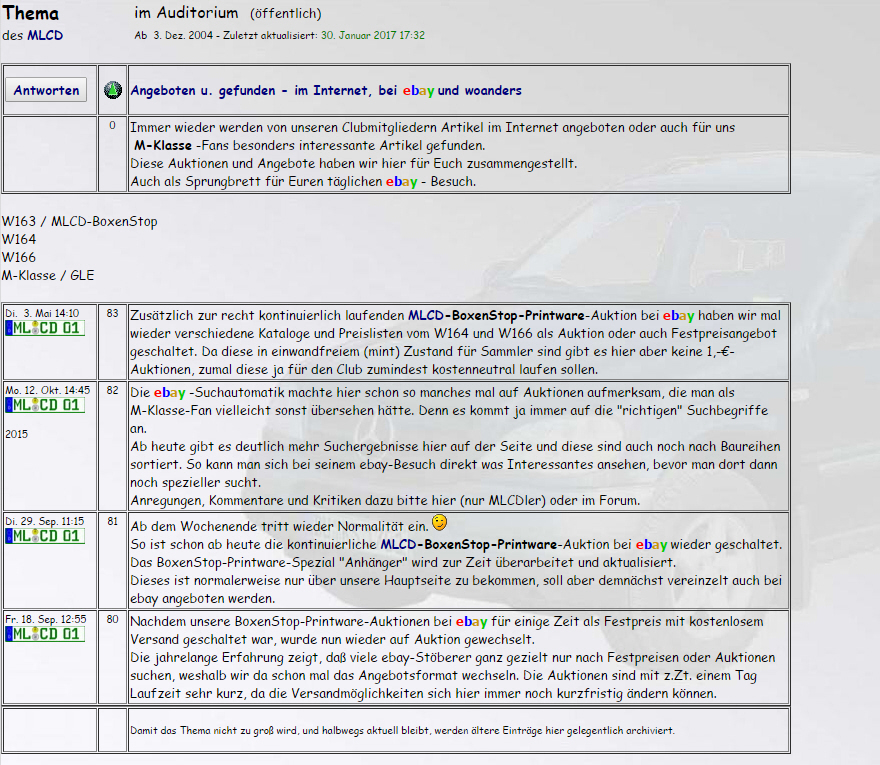Click the ML CD 01 plate under 'Di. 29. Sep. 11:15'
Viewport: 880px width, 765px height.
tap(45, 536)
